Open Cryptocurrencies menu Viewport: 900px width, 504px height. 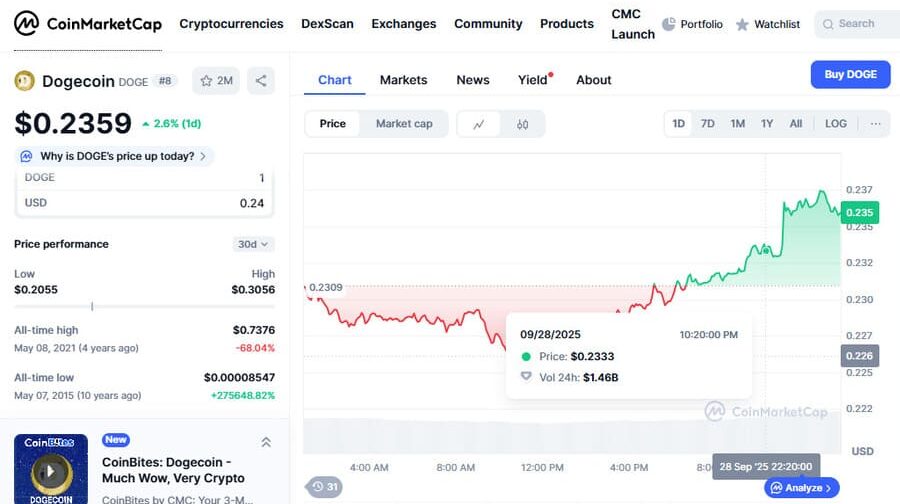pyautogui.click(x=231, y=24)
